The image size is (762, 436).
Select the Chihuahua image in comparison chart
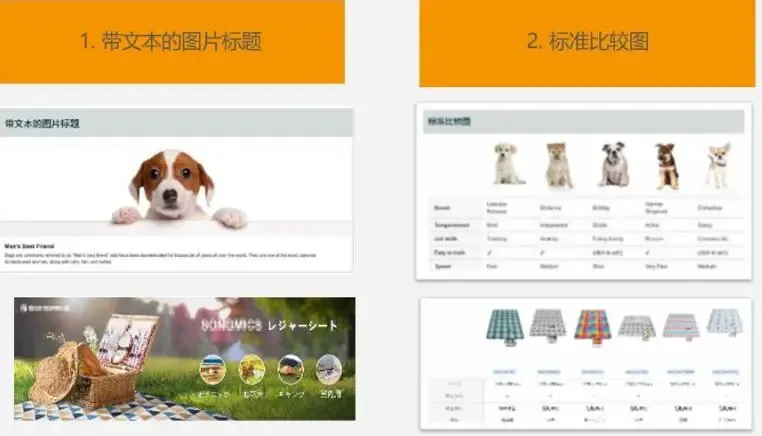pyautogui.click(x=717, y=165)
